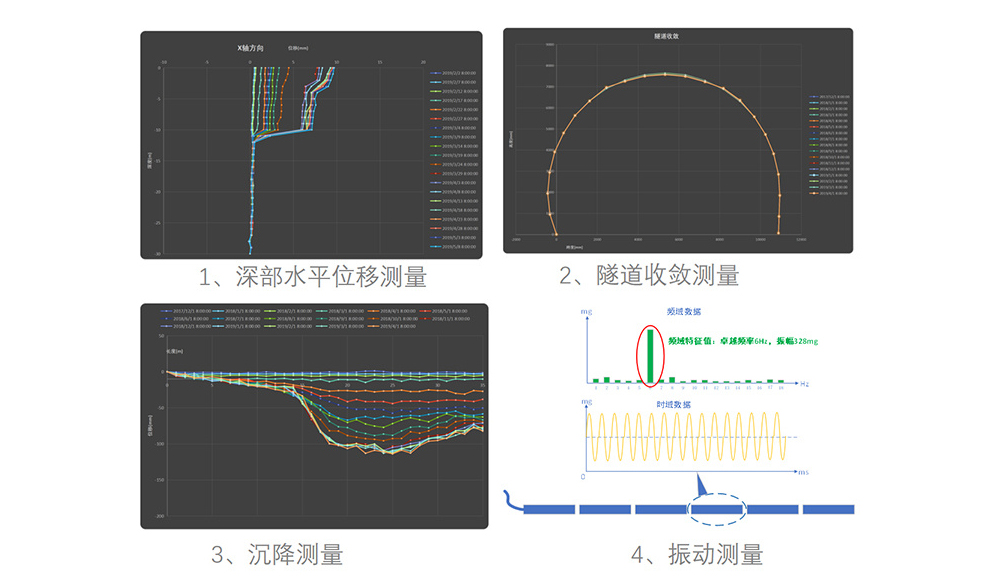Click the 'X轴方向' chart title
Image resolution: width=1000 pixels, height=583 pixels.
[x=250, y=48]
